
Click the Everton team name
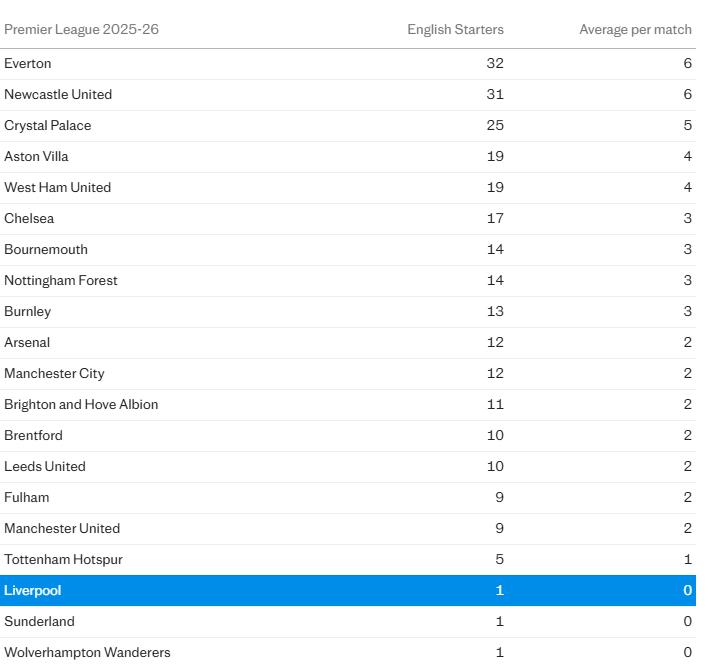click(28, 63)
